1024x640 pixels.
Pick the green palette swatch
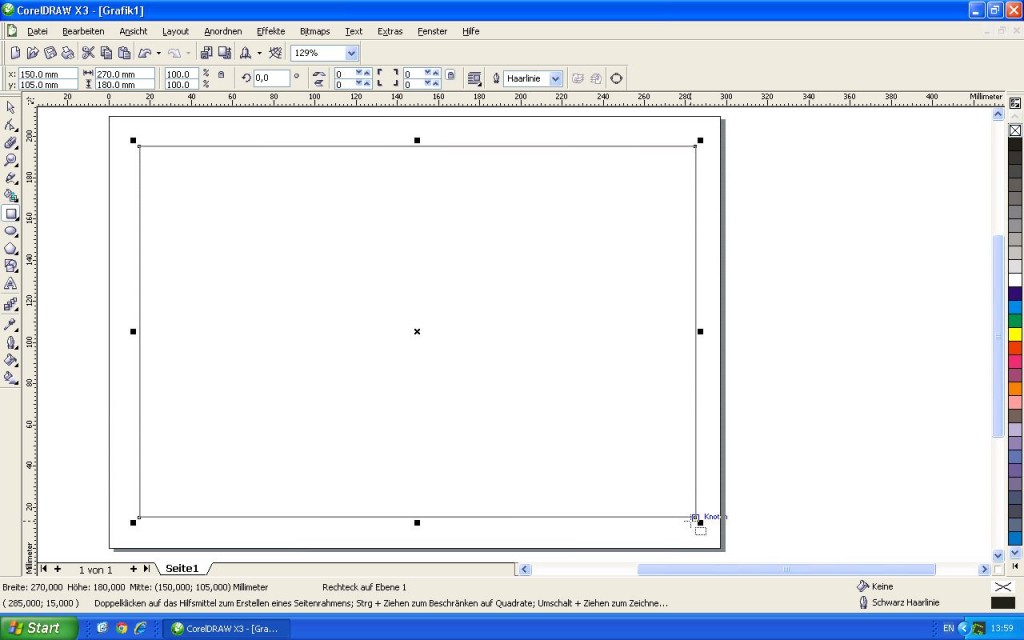pos(1015,321)
